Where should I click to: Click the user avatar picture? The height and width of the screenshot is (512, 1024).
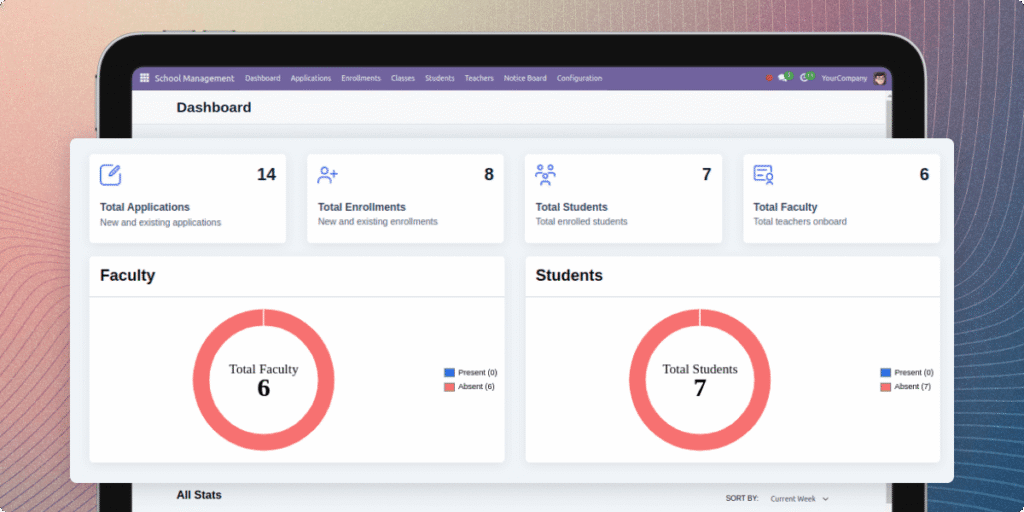[x=880, y=78]
